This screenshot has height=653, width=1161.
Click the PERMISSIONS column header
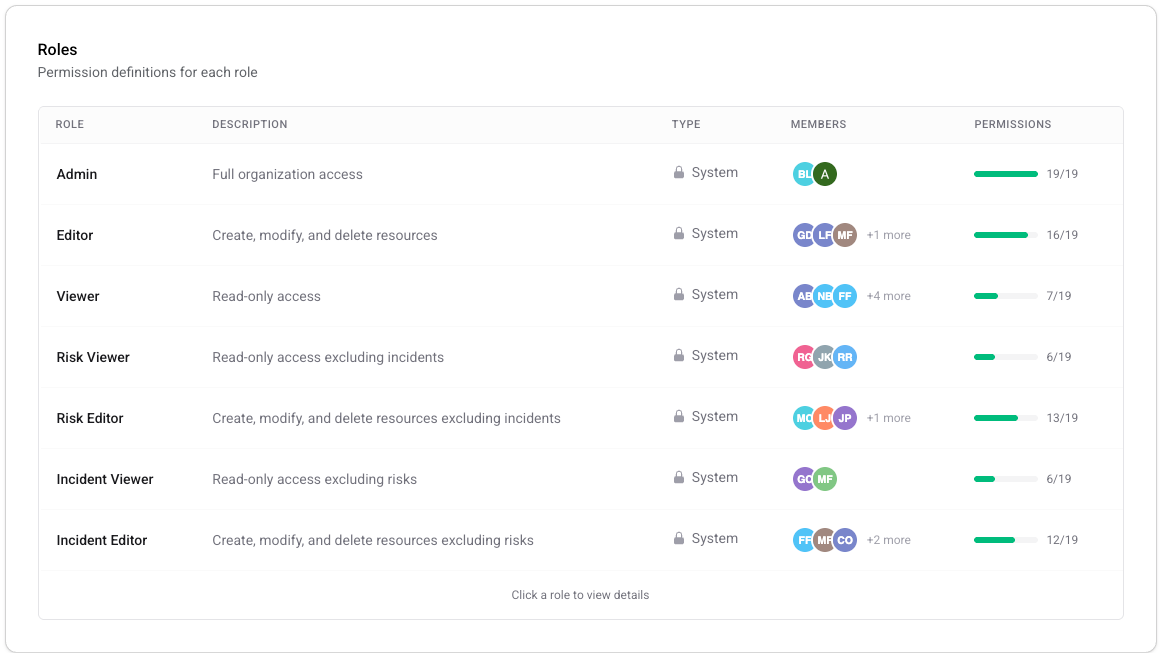click(x=1012, y=124)
